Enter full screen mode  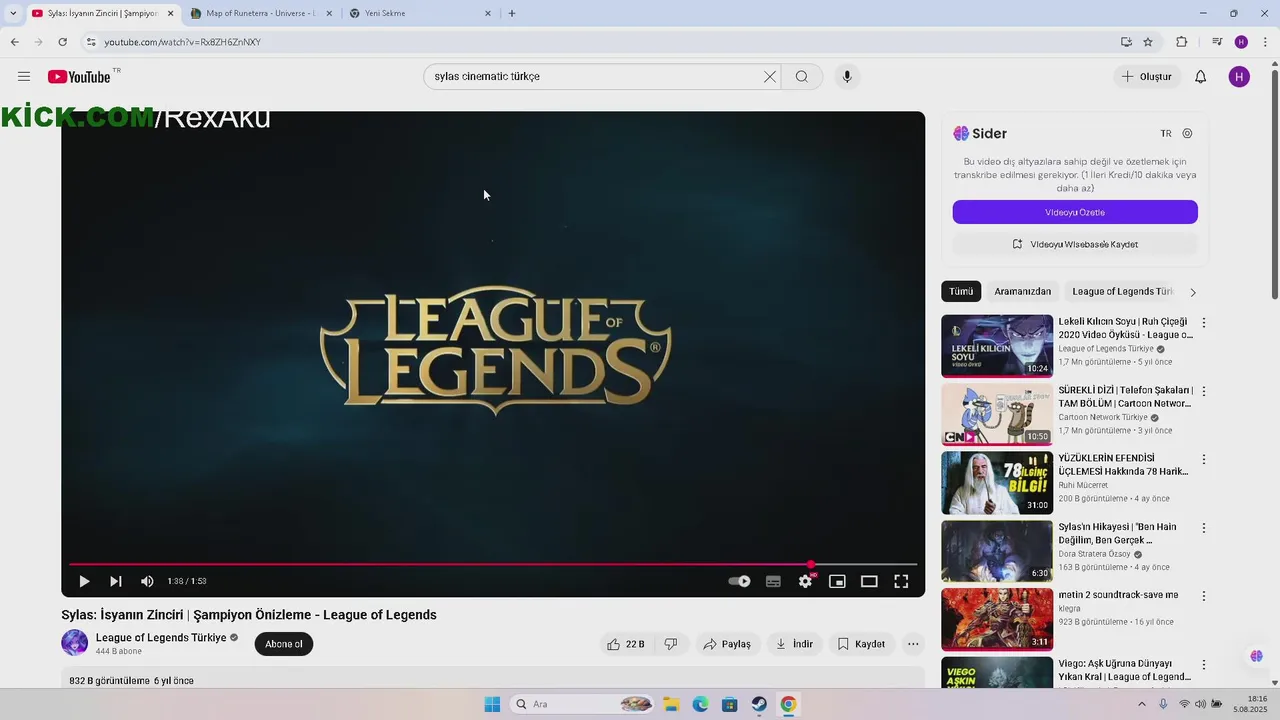[x=901, y=581]
